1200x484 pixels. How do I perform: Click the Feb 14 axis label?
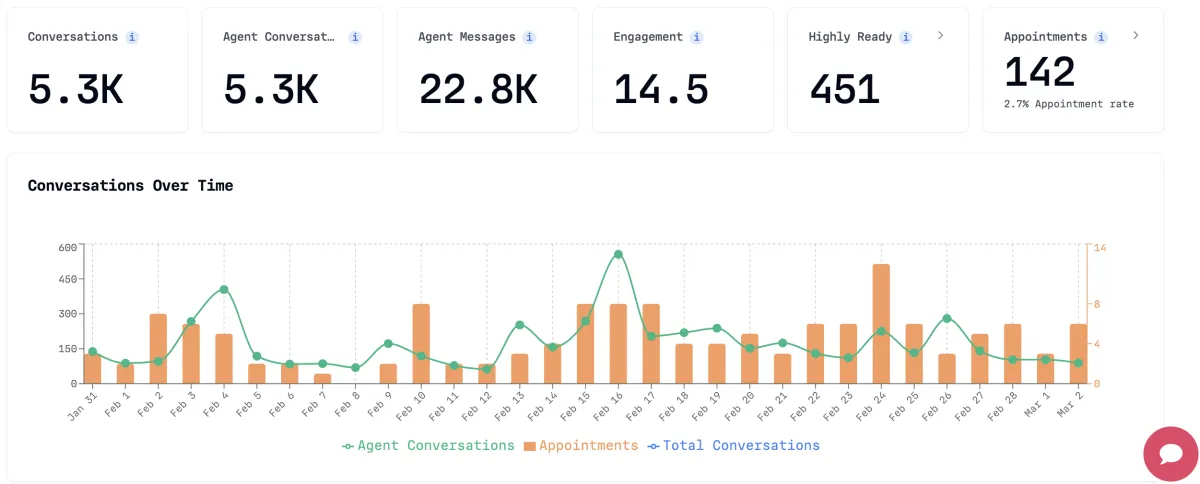(x=544, y=406)
